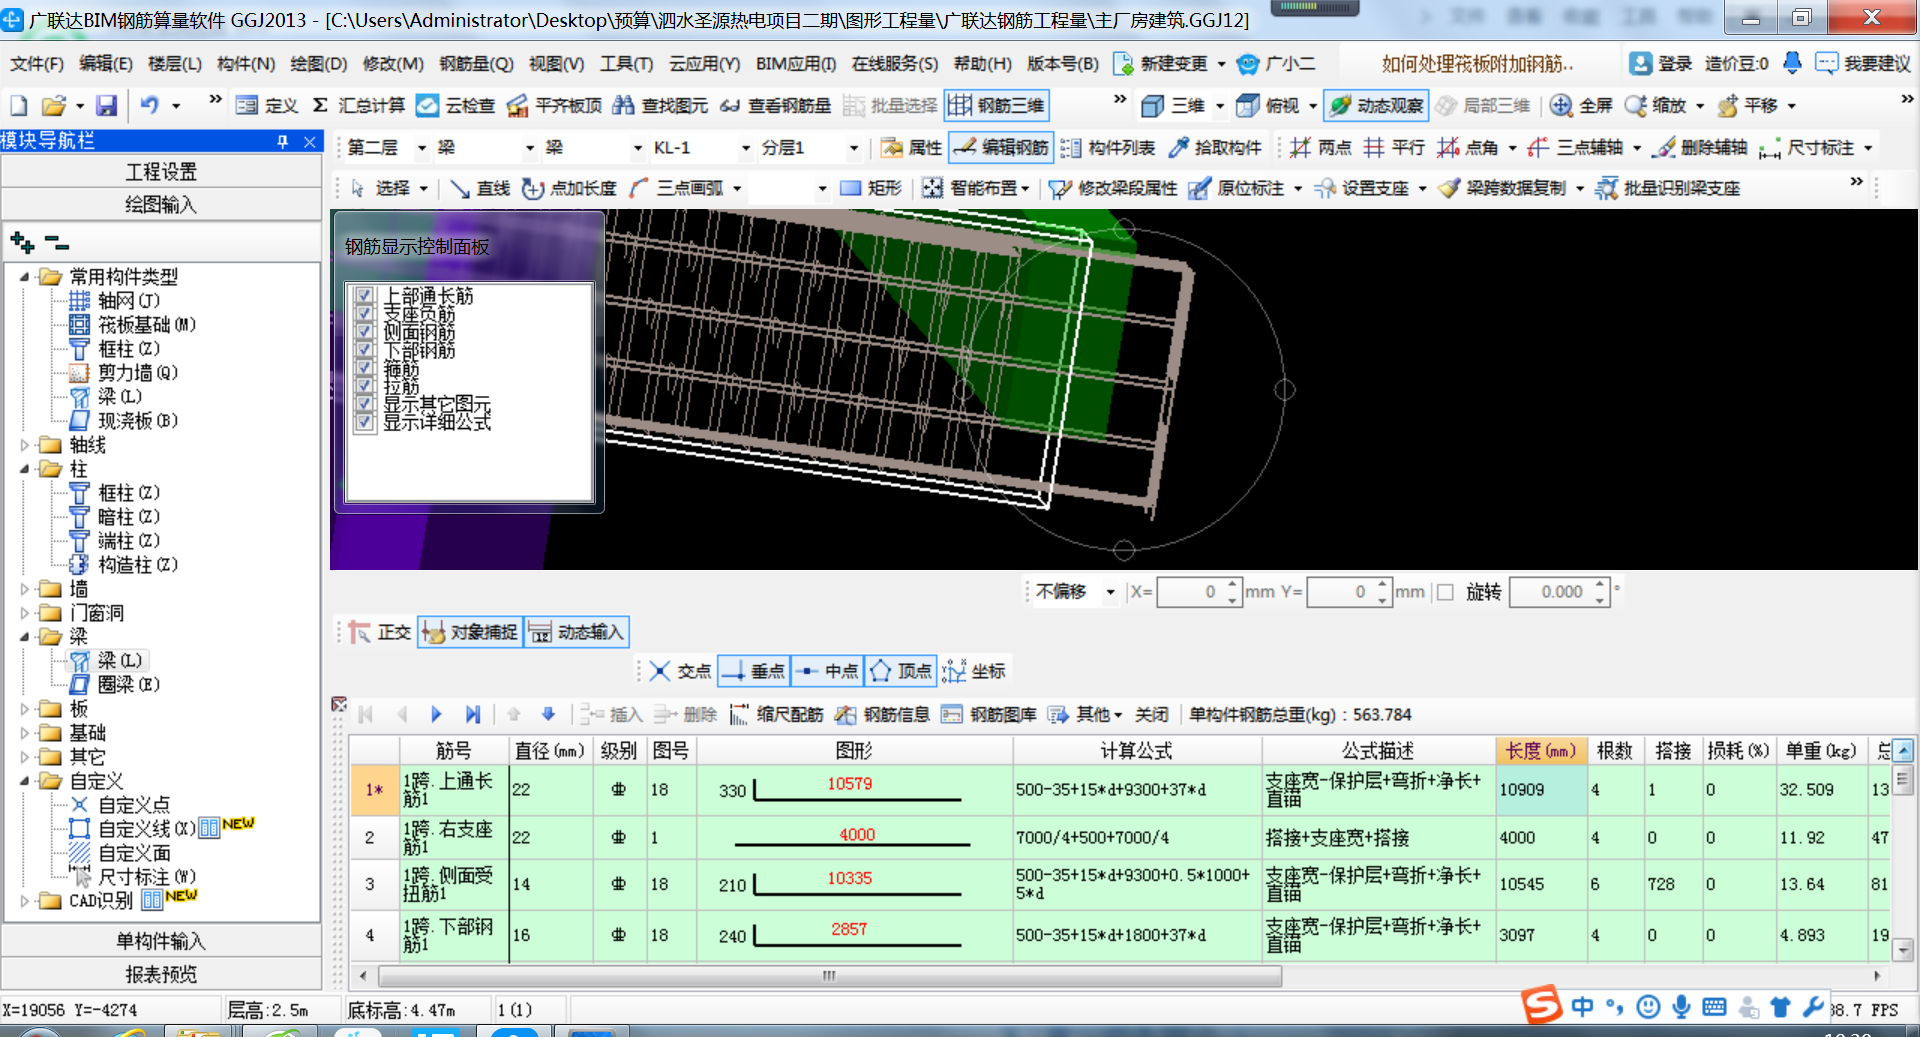Run the 云检查 cloud check
The height and width of the screenshot is (1037, 1920).
click(456, 105)
